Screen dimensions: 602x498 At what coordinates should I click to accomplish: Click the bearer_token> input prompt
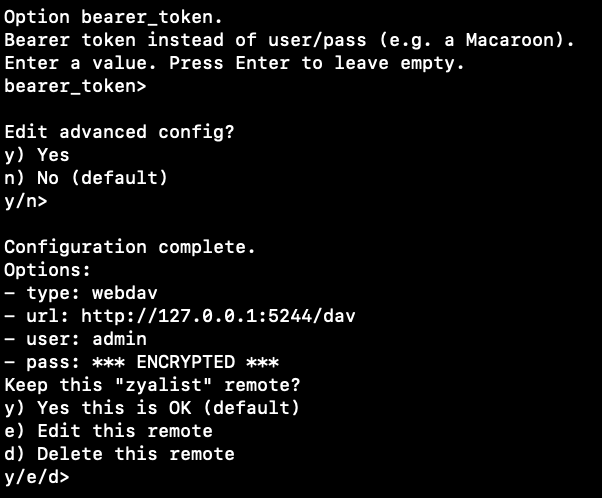pos(75,86)
